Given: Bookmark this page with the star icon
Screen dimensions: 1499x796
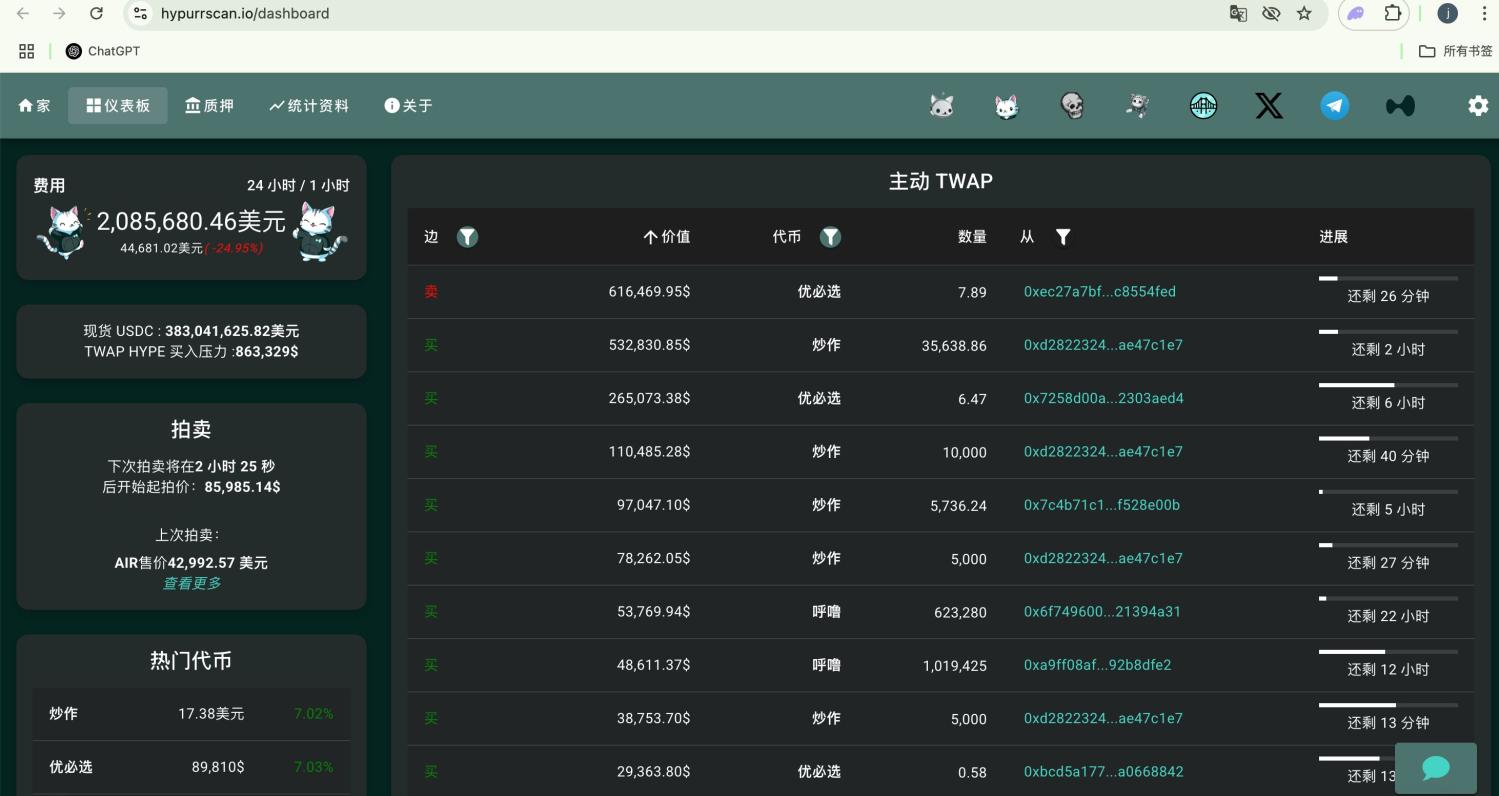Looking at the screenshot, I should 1304,13.
